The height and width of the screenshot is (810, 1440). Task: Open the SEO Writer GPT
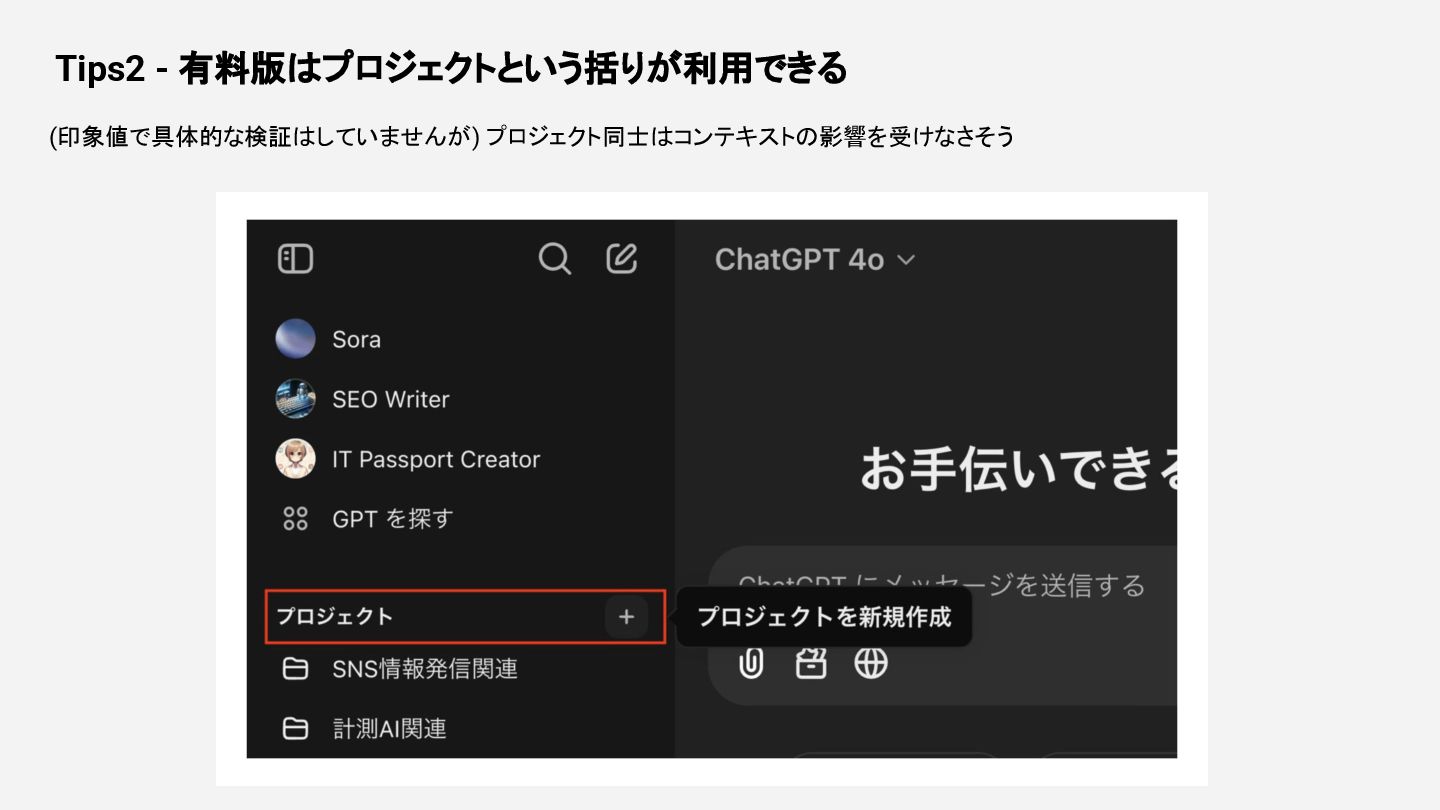point(390,399)
